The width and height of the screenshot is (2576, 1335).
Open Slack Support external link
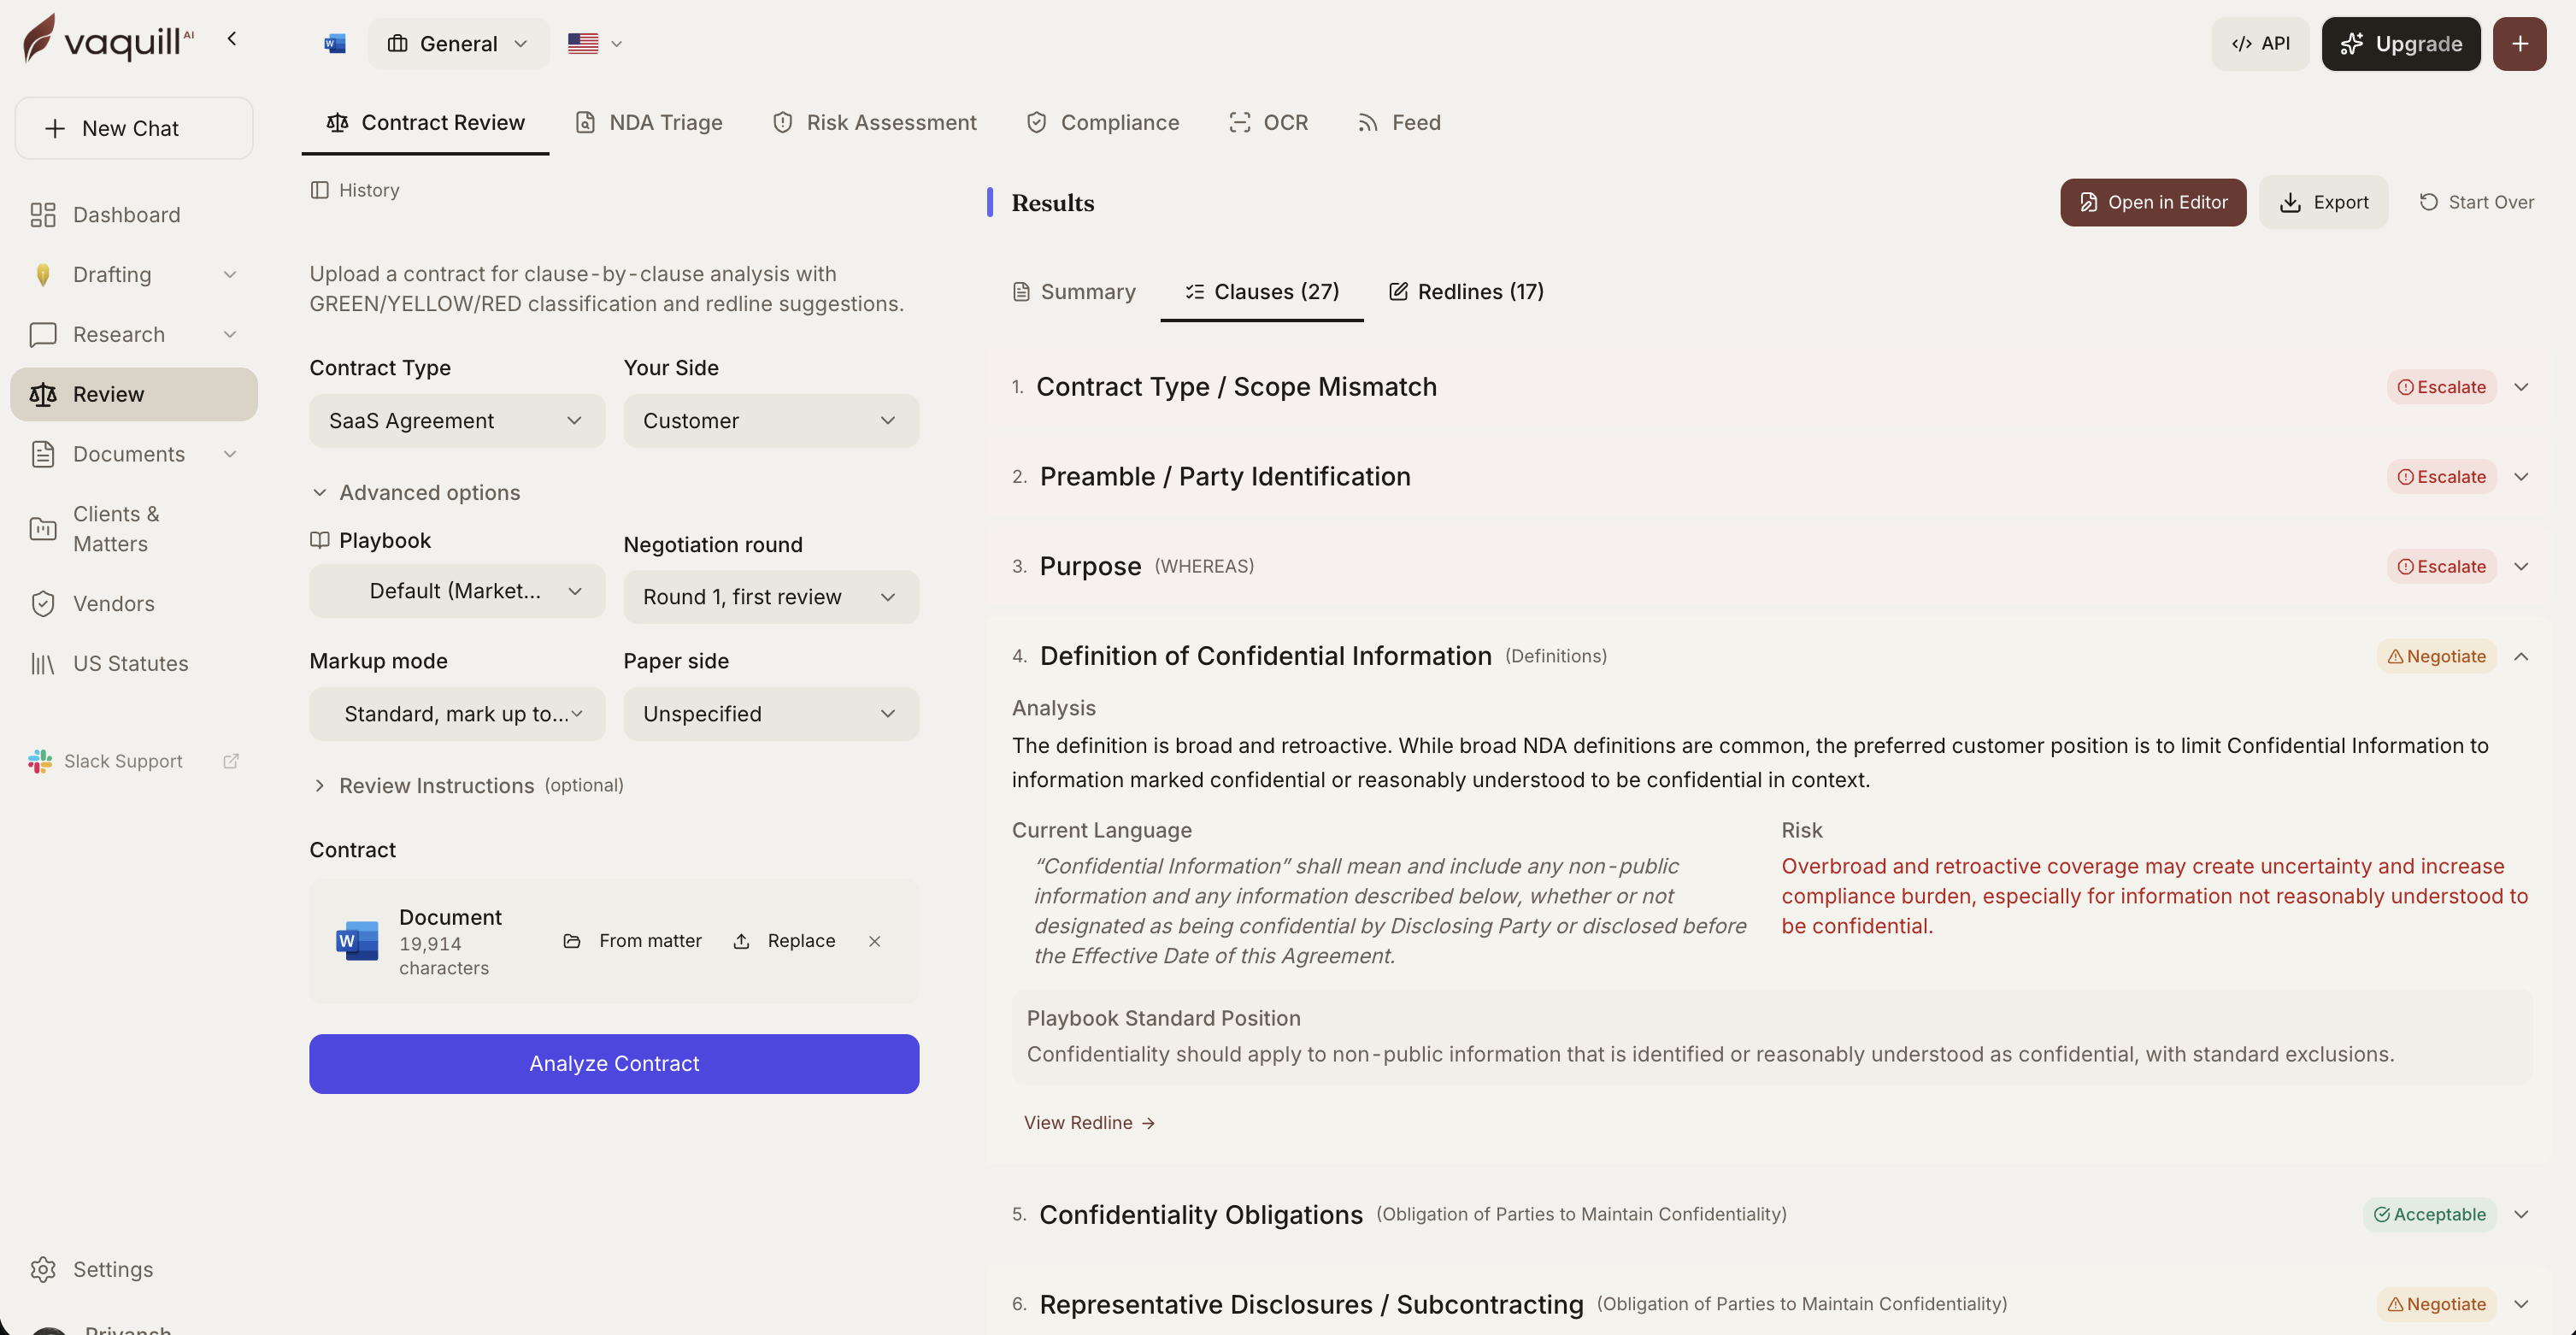click(x=231, y=761)
